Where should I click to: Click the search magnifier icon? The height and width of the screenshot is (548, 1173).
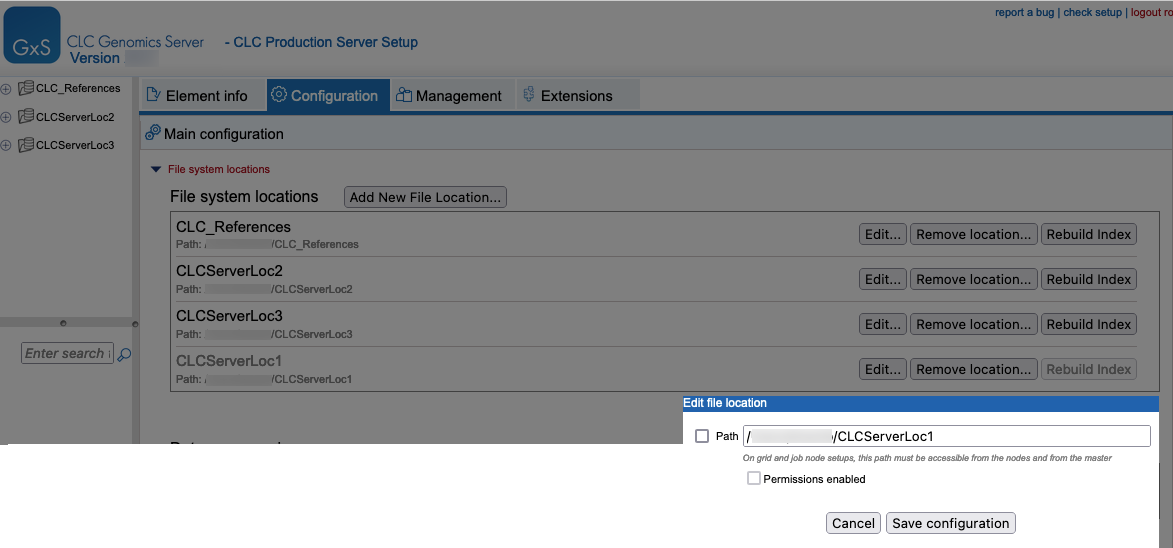click(x=125, y=354)
